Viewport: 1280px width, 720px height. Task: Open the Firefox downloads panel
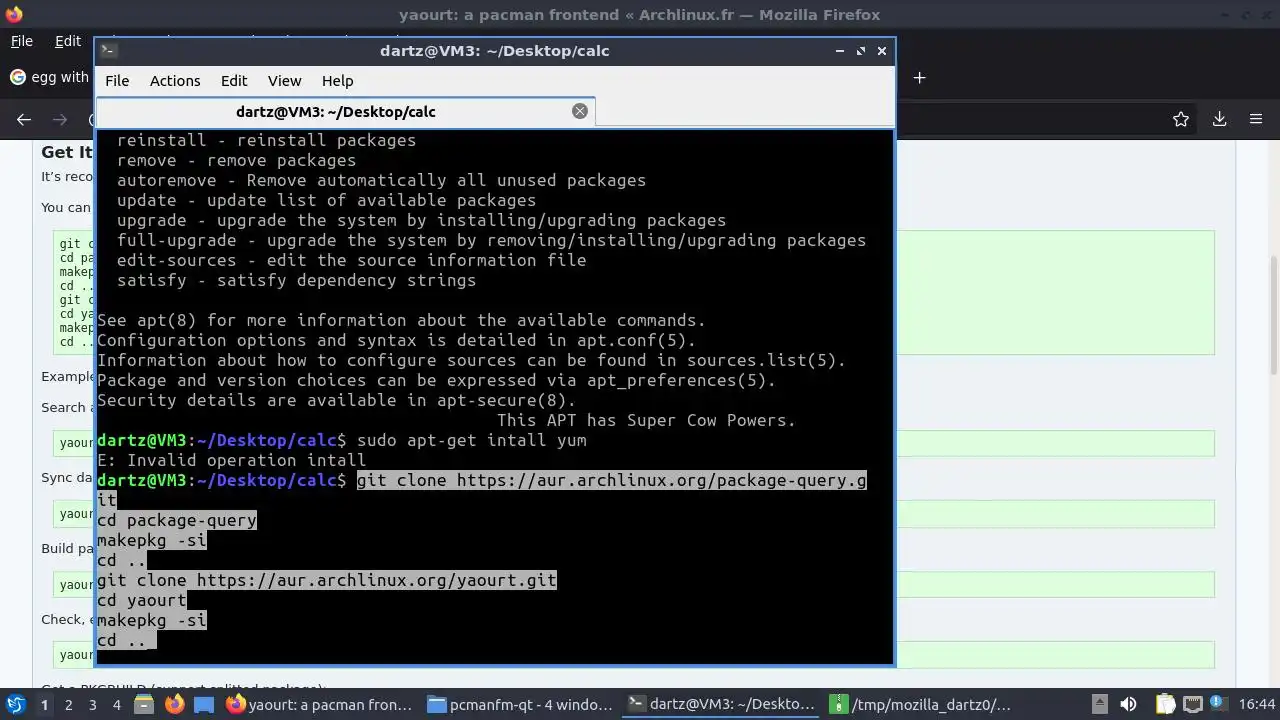[x=1219, y=119]
